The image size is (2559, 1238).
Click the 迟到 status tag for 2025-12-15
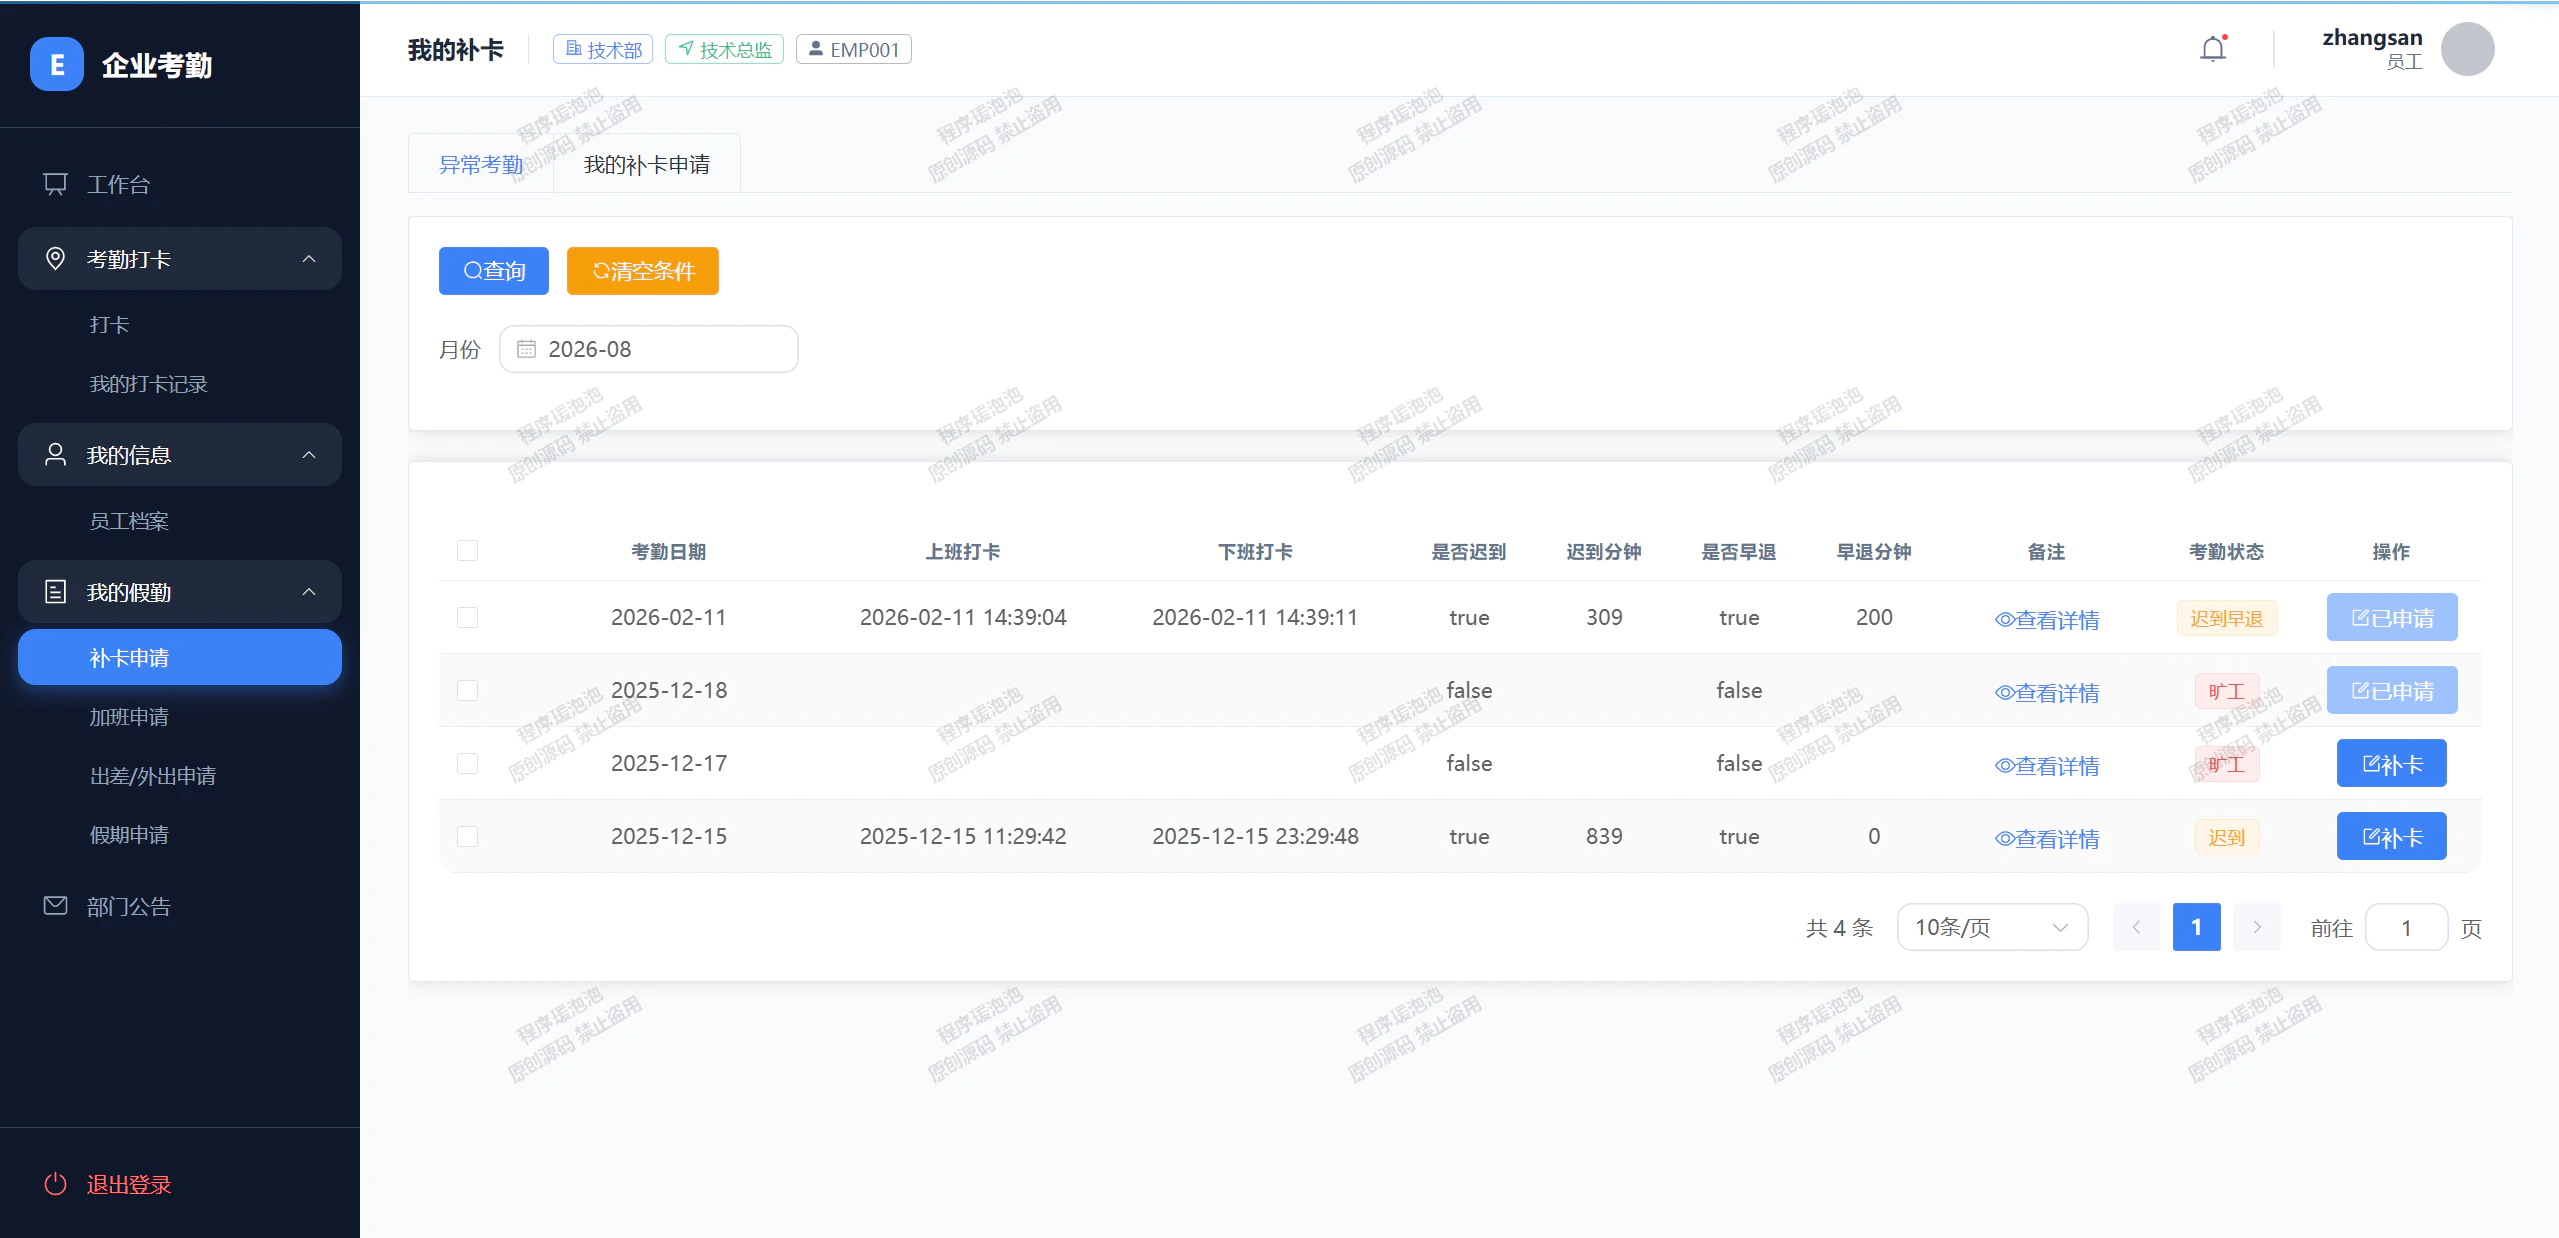point(2226,837)
